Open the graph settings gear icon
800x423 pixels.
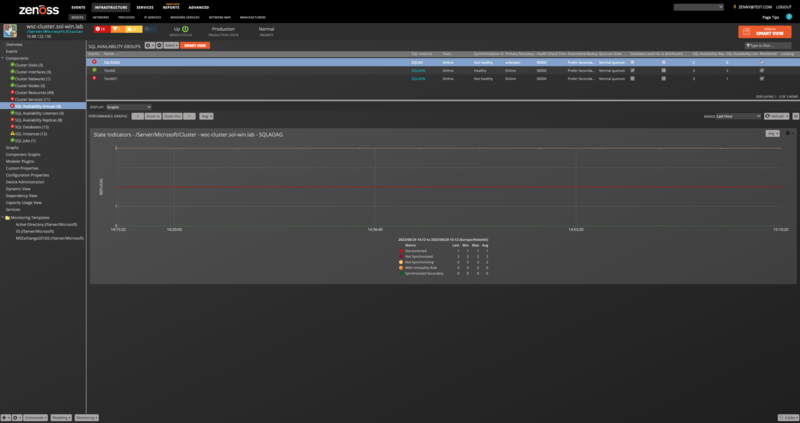click(789, 134)
